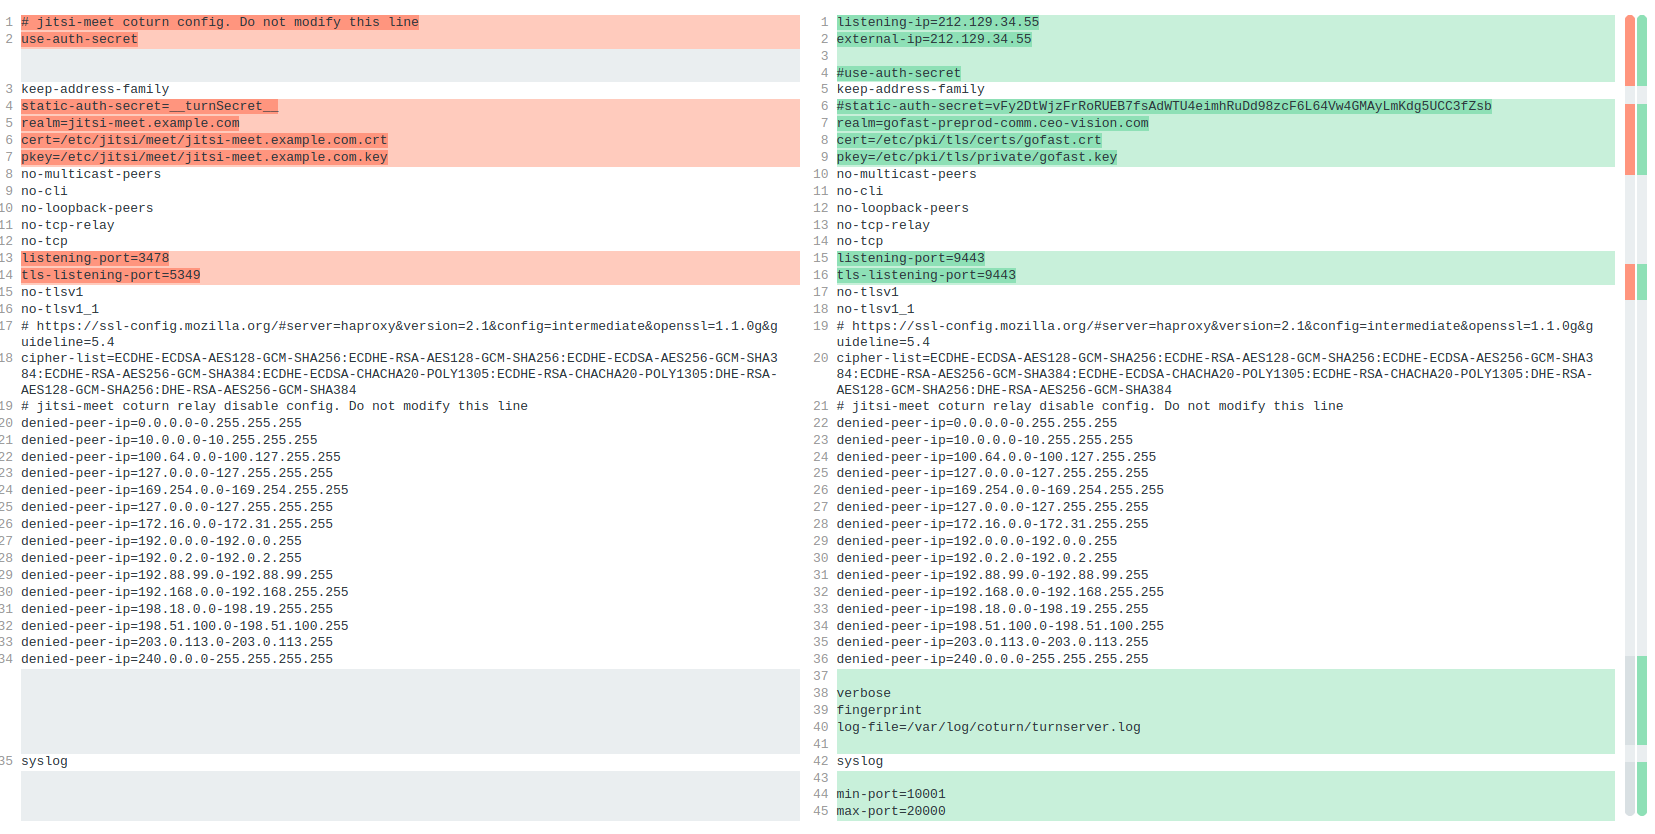
Task: Click line 20 'cipher-list=ECDHE-ECDSA...' entry
Action: 1215,374
